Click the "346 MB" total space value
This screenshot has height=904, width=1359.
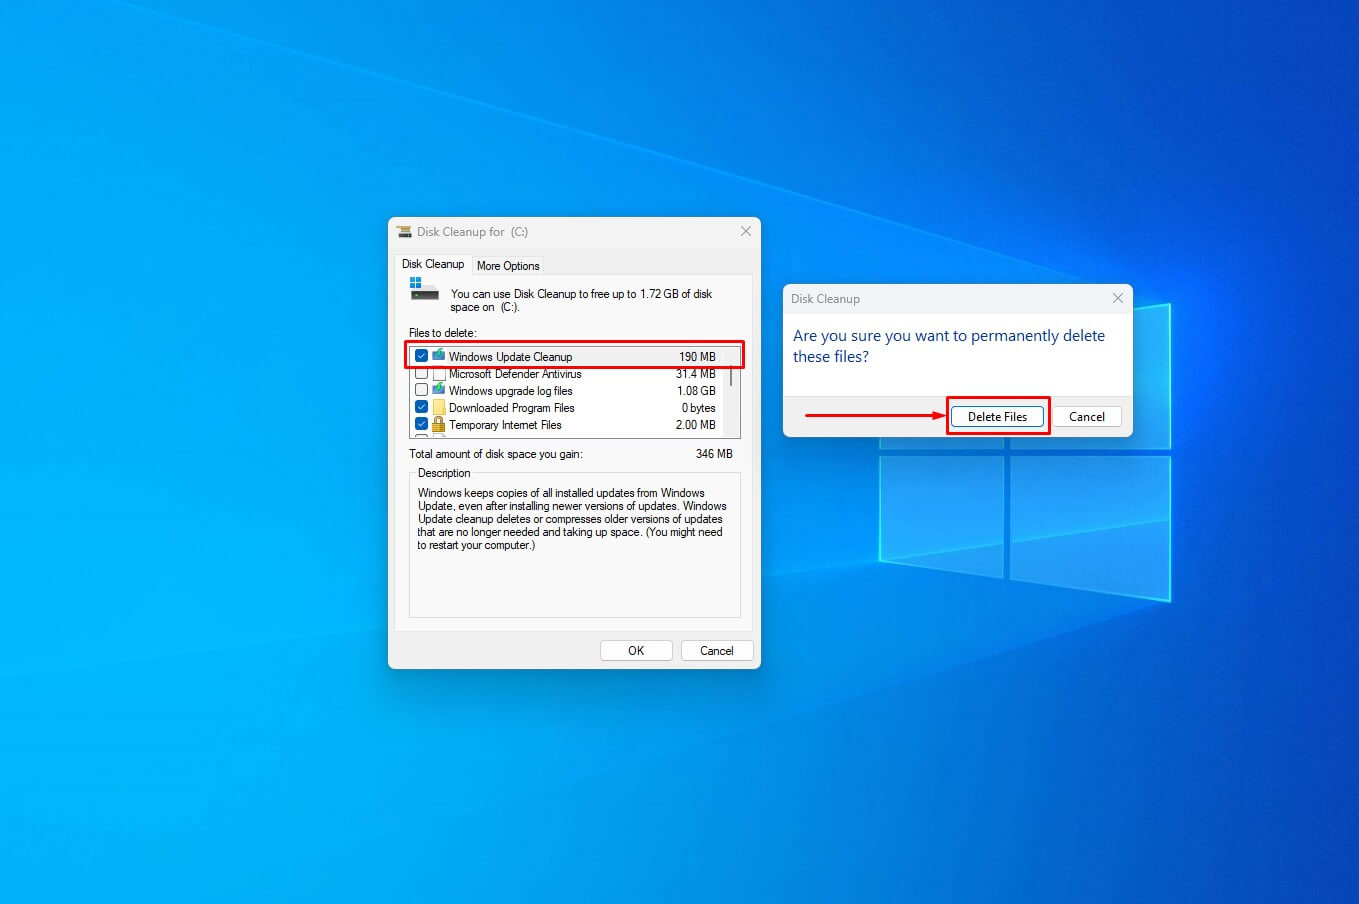point(714,454)
